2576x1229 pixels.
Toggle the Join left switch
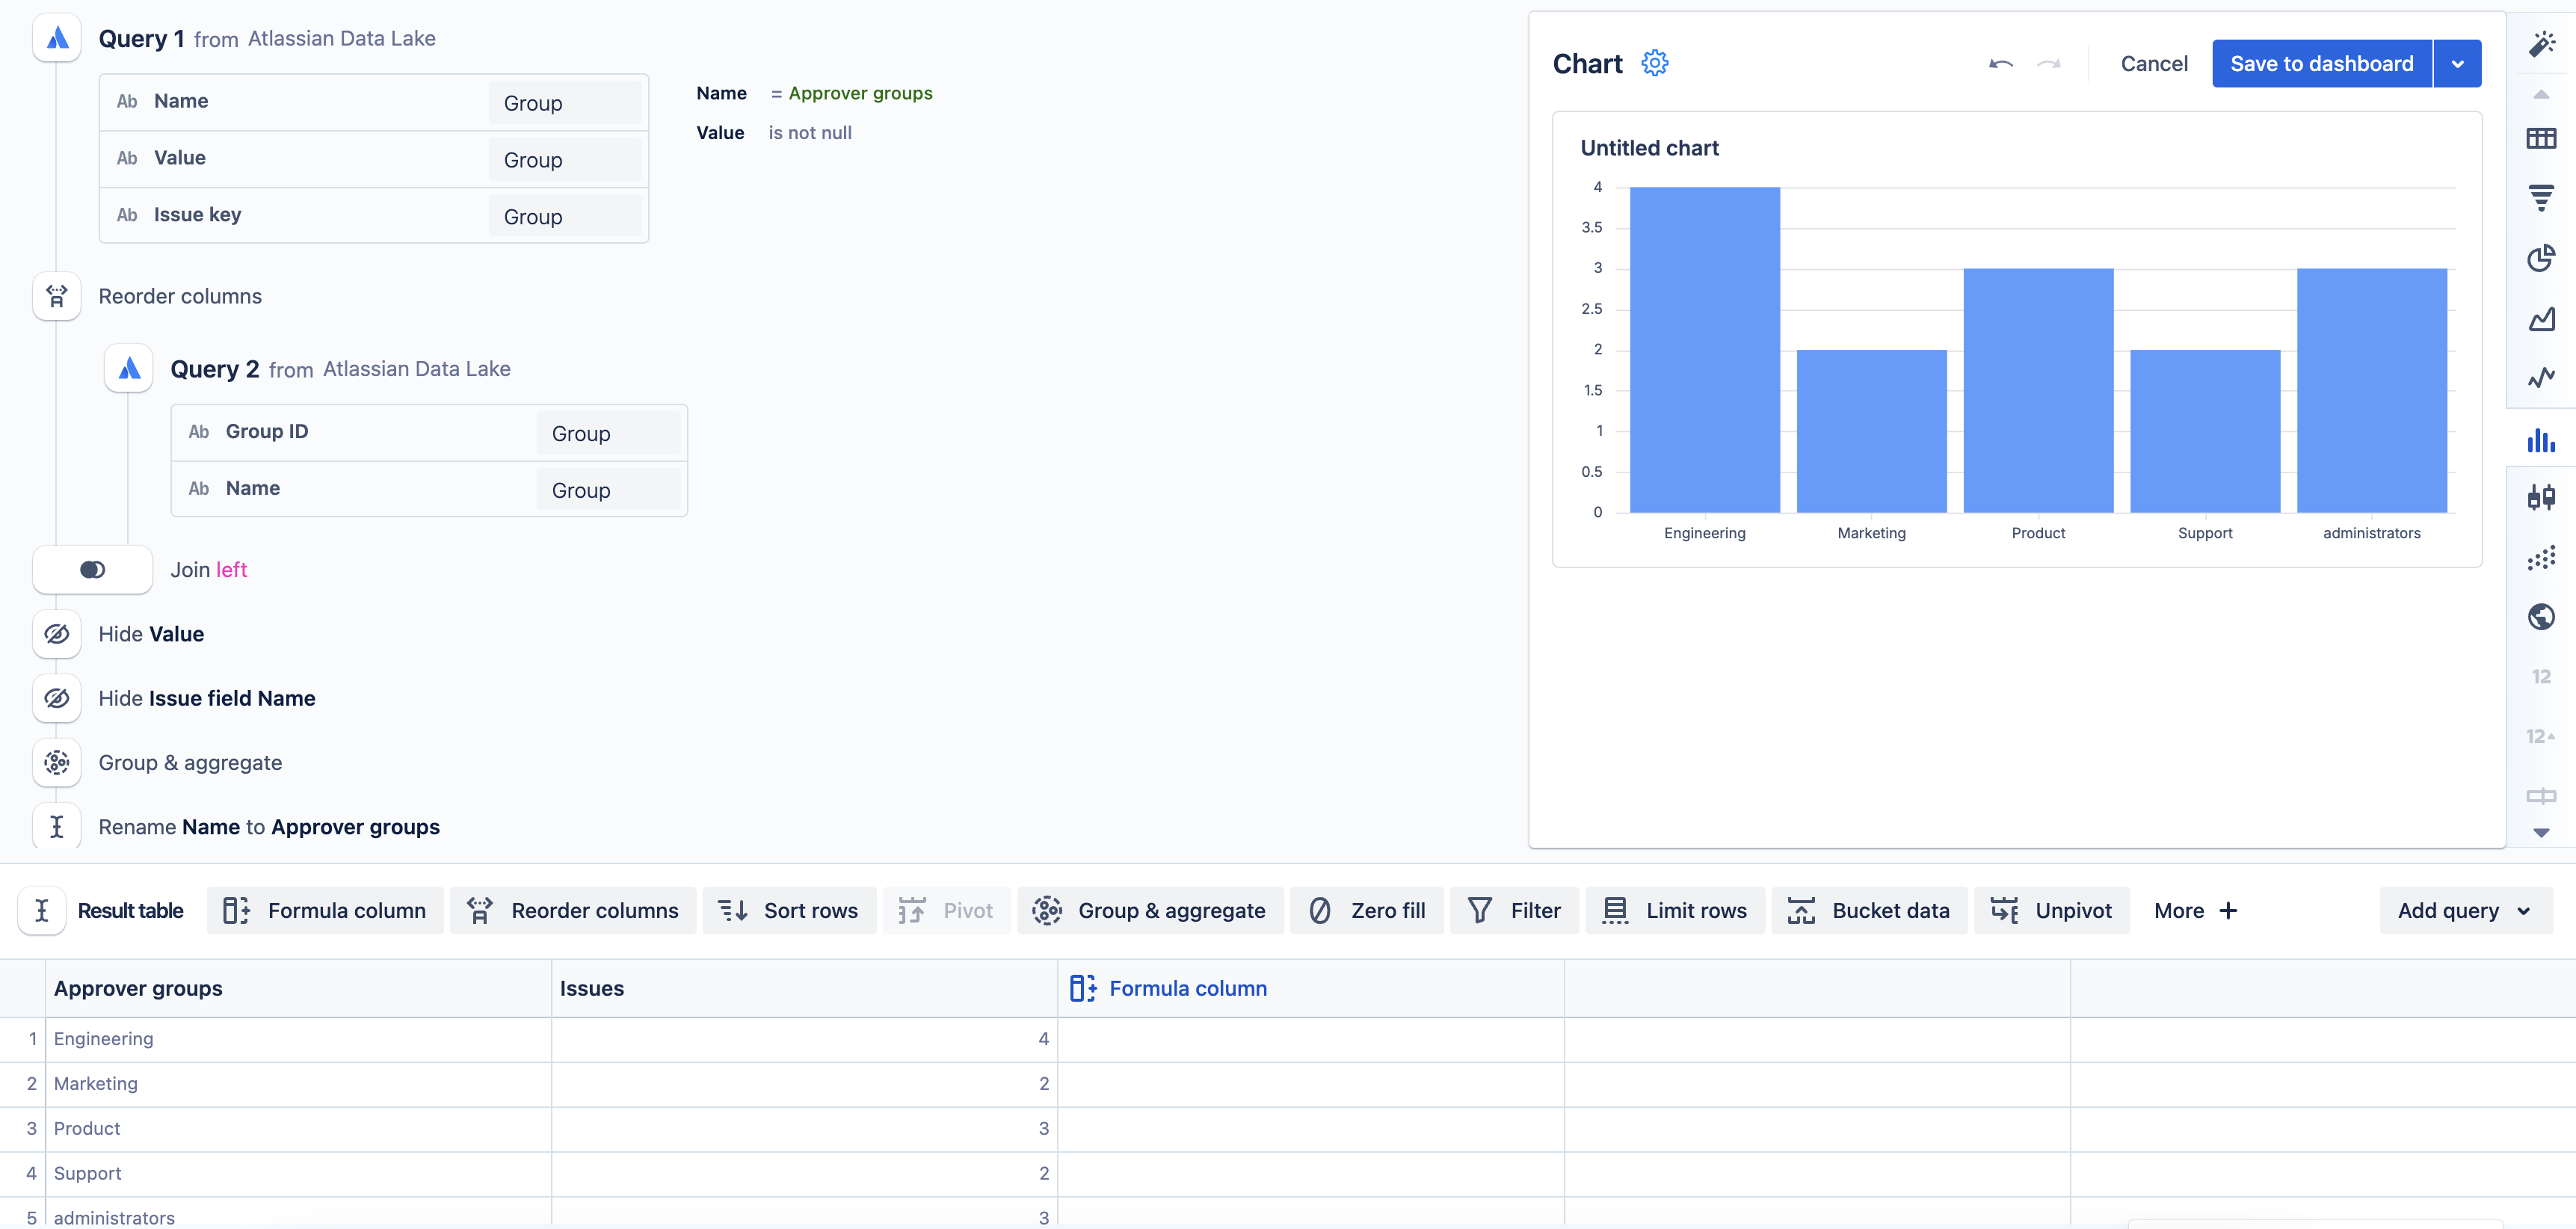(x=92, y=570)
